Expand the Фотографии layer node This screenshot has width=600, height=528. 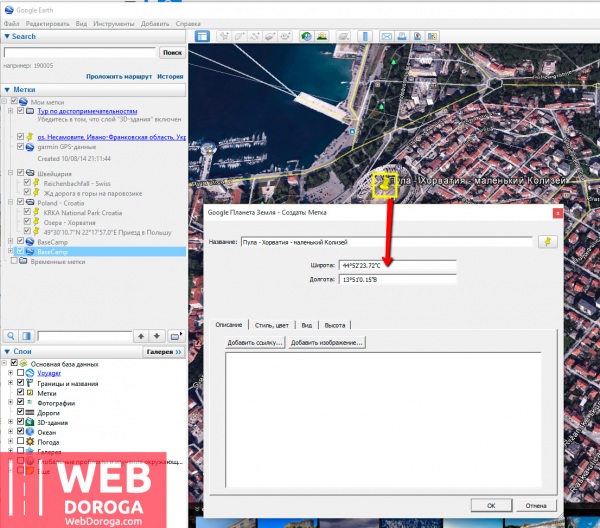(11, 402)
